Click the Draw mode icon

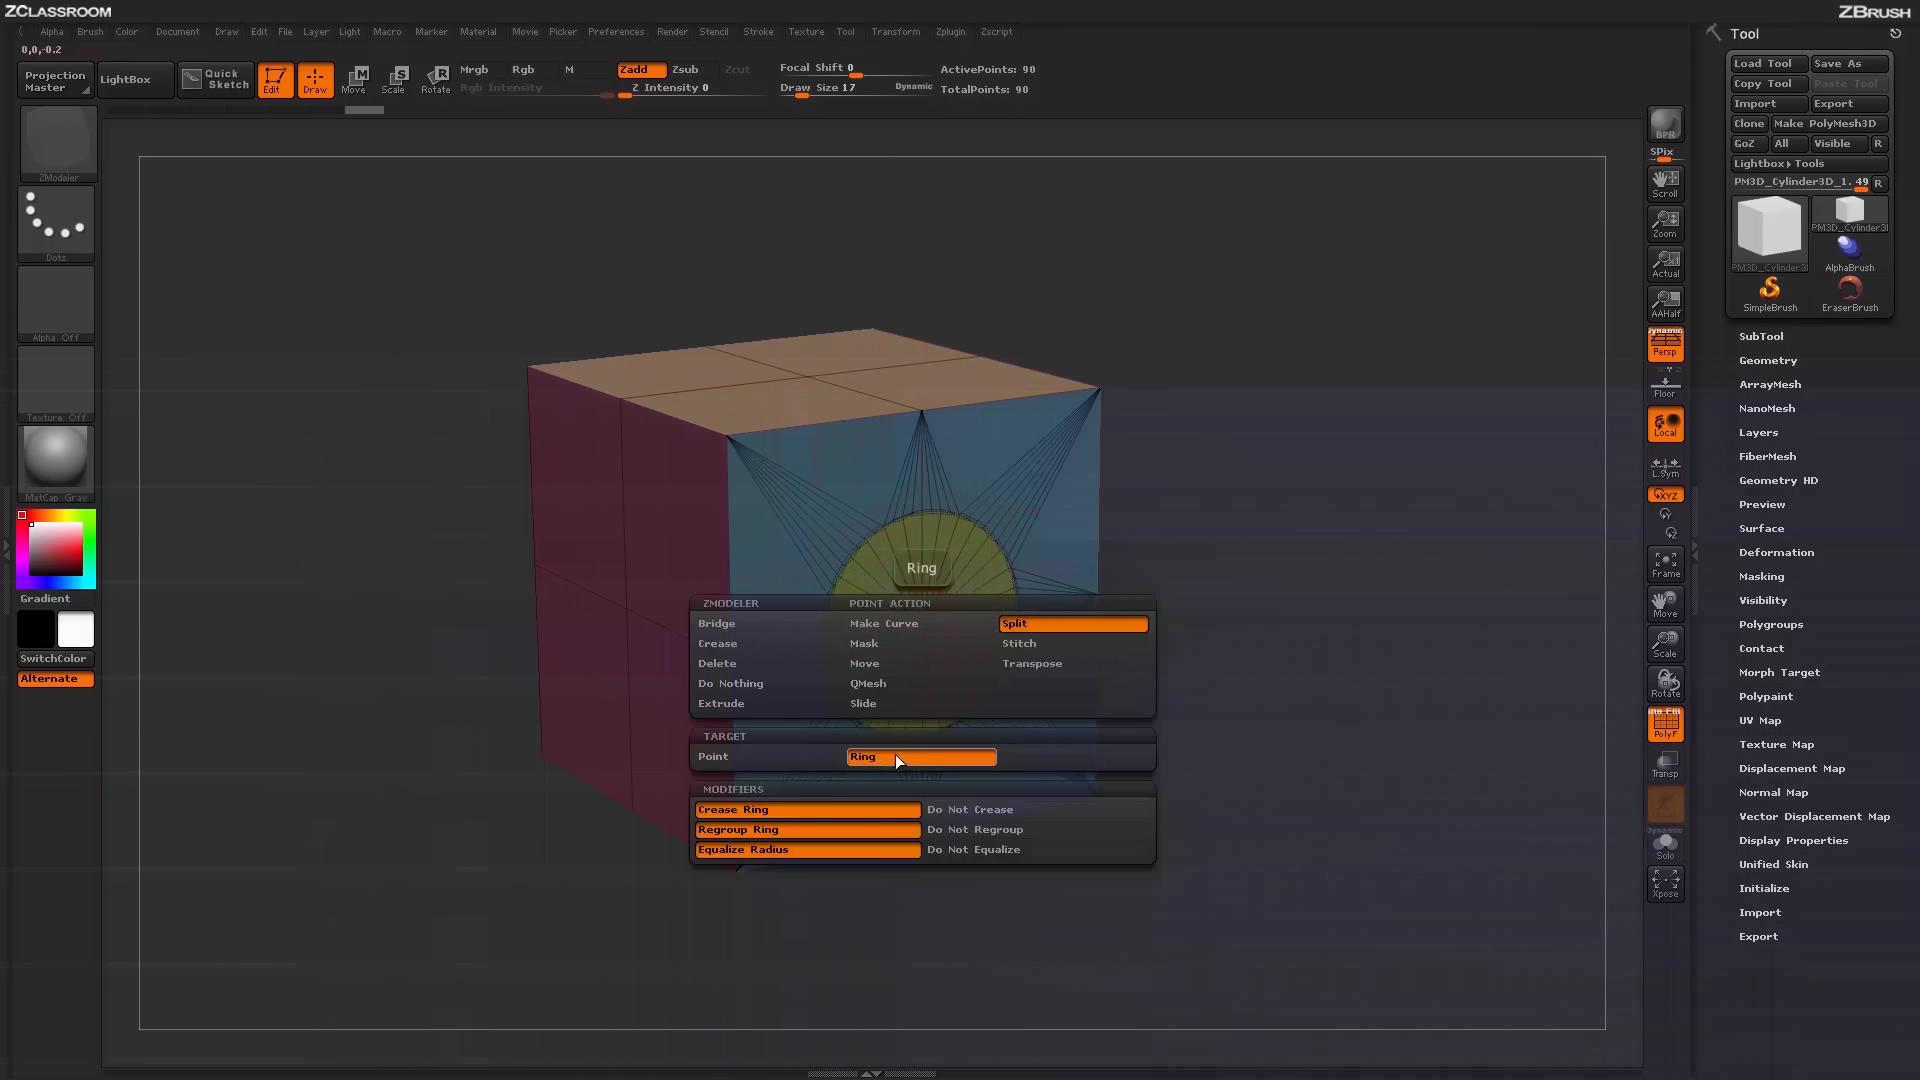(315, 80)
